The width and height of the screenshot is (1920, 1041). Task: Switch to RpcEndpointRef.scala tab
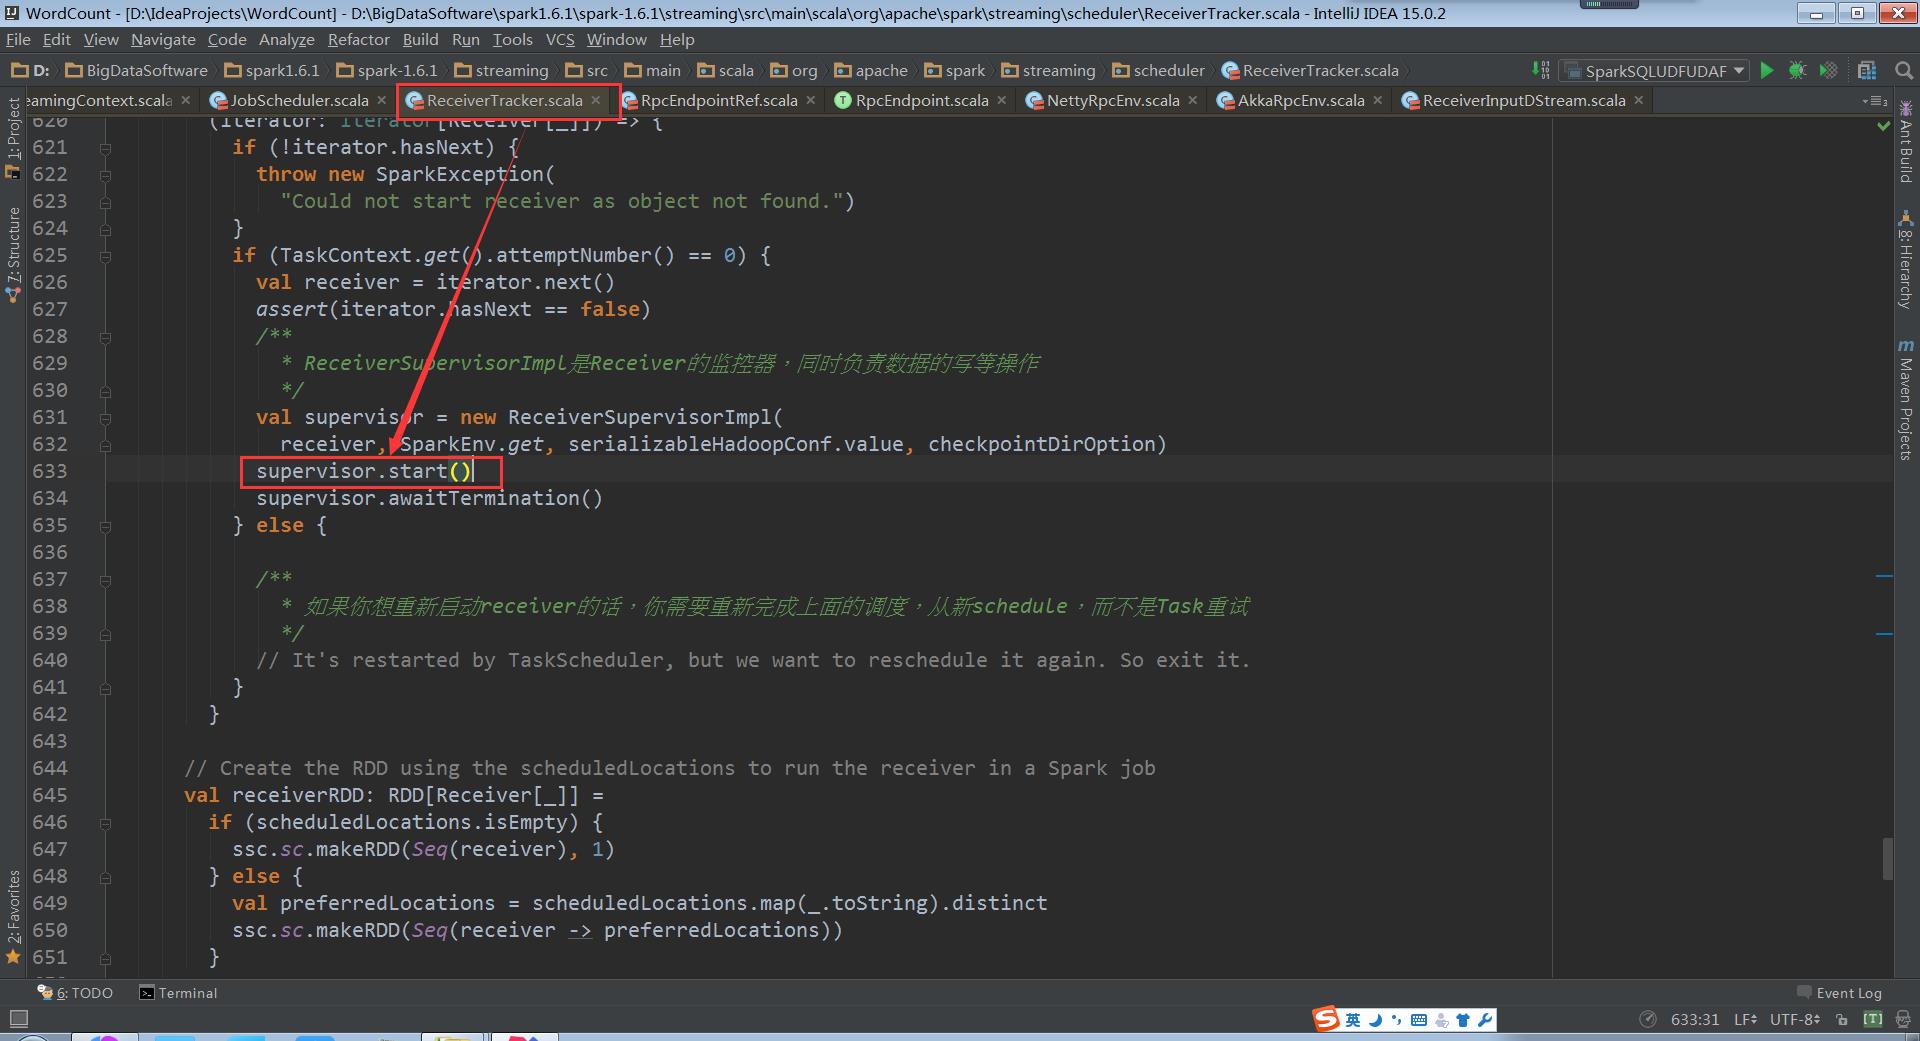pyautogui.click(x=719, y=100)
